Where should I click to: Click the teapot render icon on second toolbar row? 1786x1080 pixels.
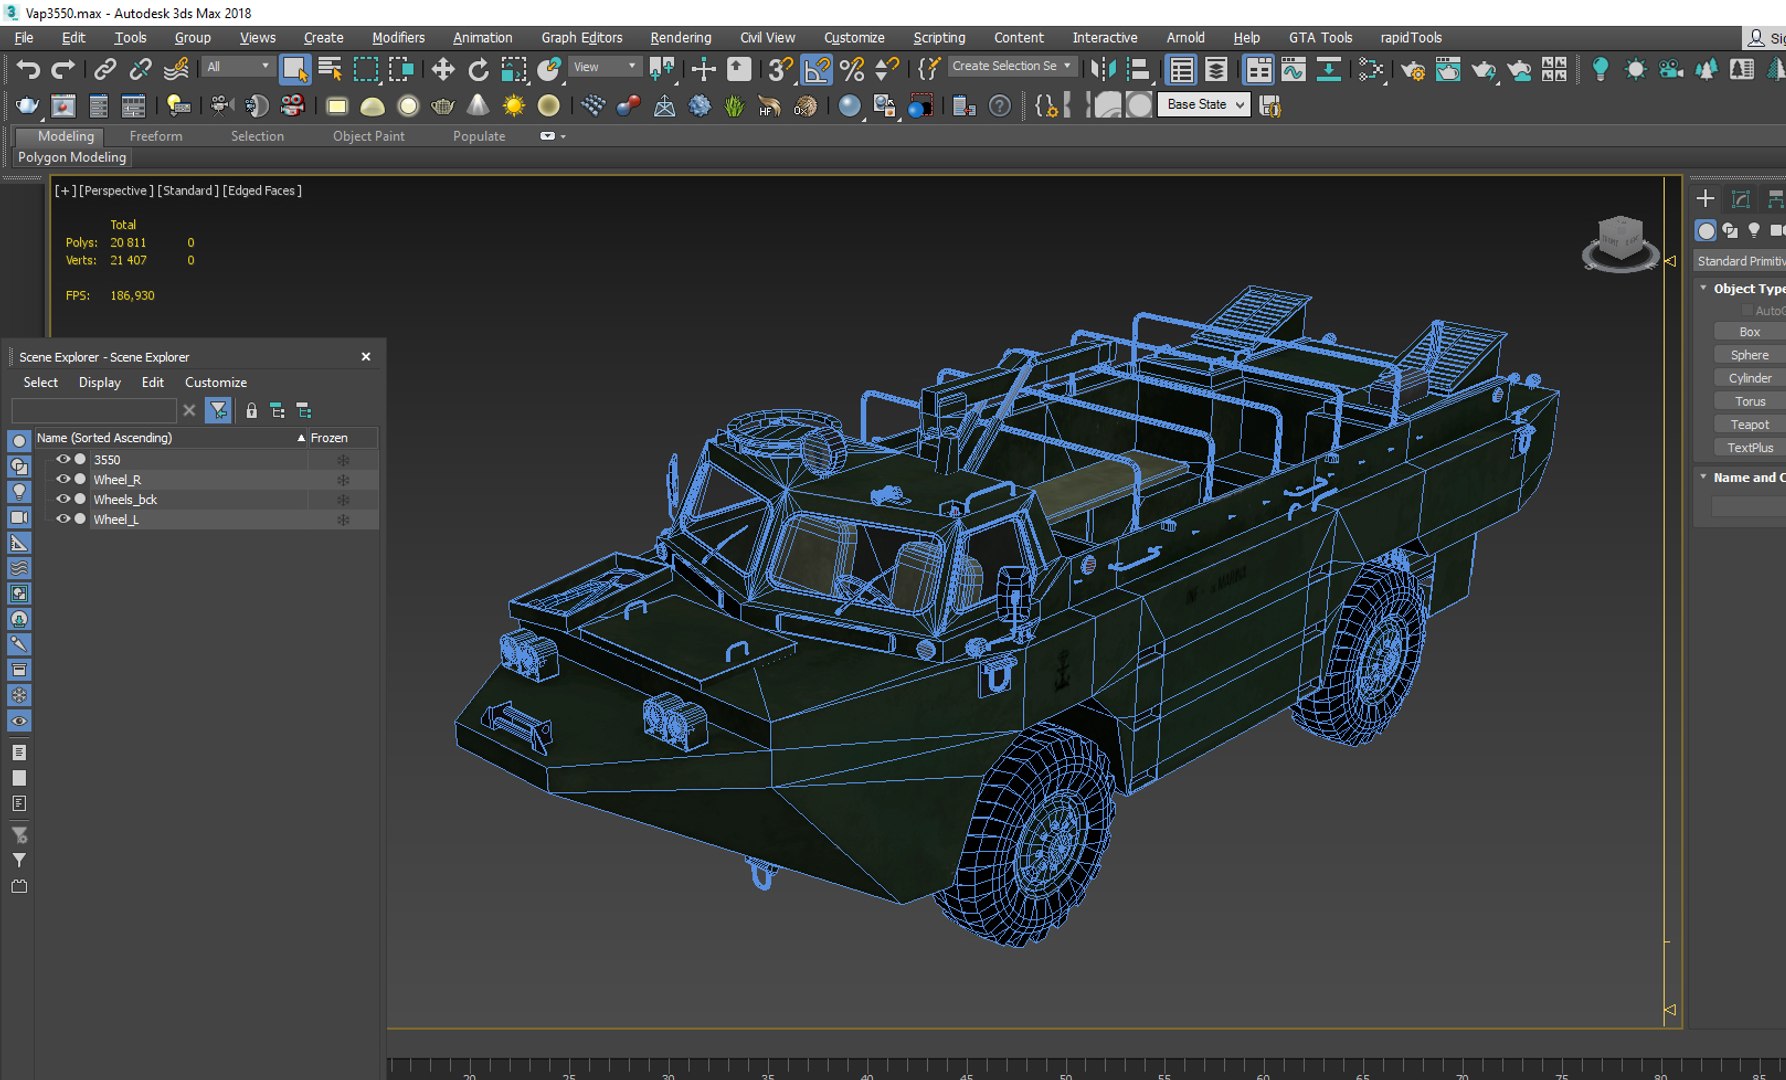(27, 105)
